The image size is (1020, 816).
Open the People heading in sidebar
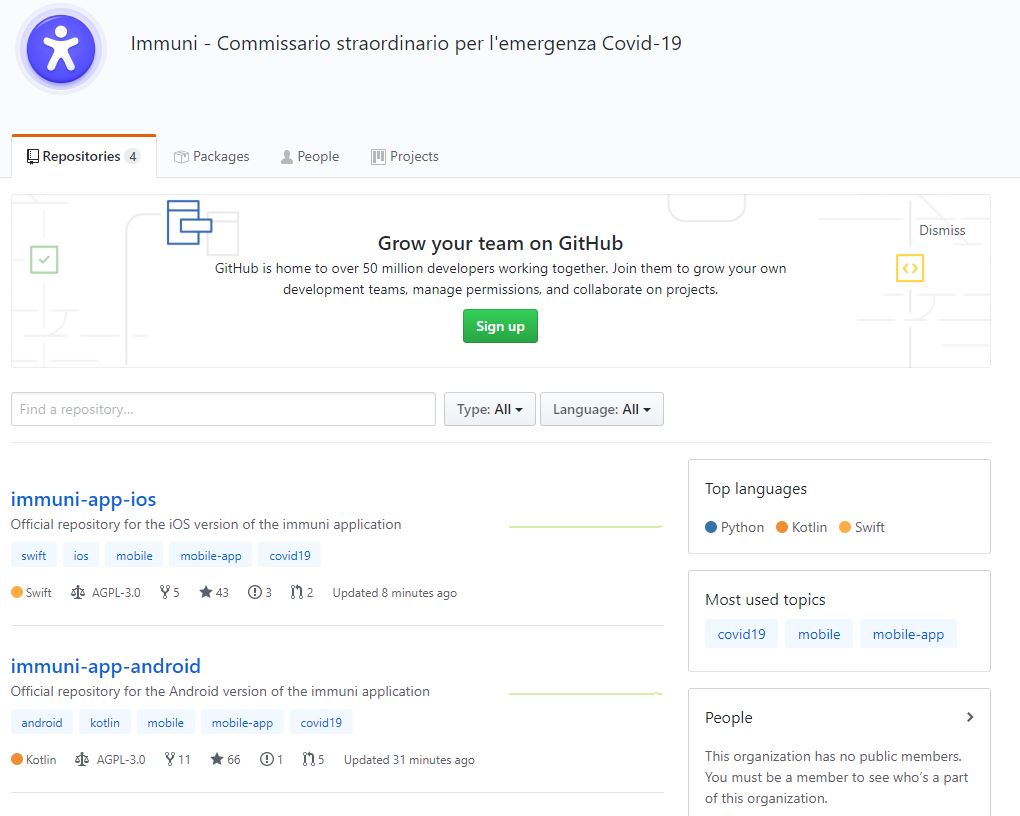(x=729, y=717)
